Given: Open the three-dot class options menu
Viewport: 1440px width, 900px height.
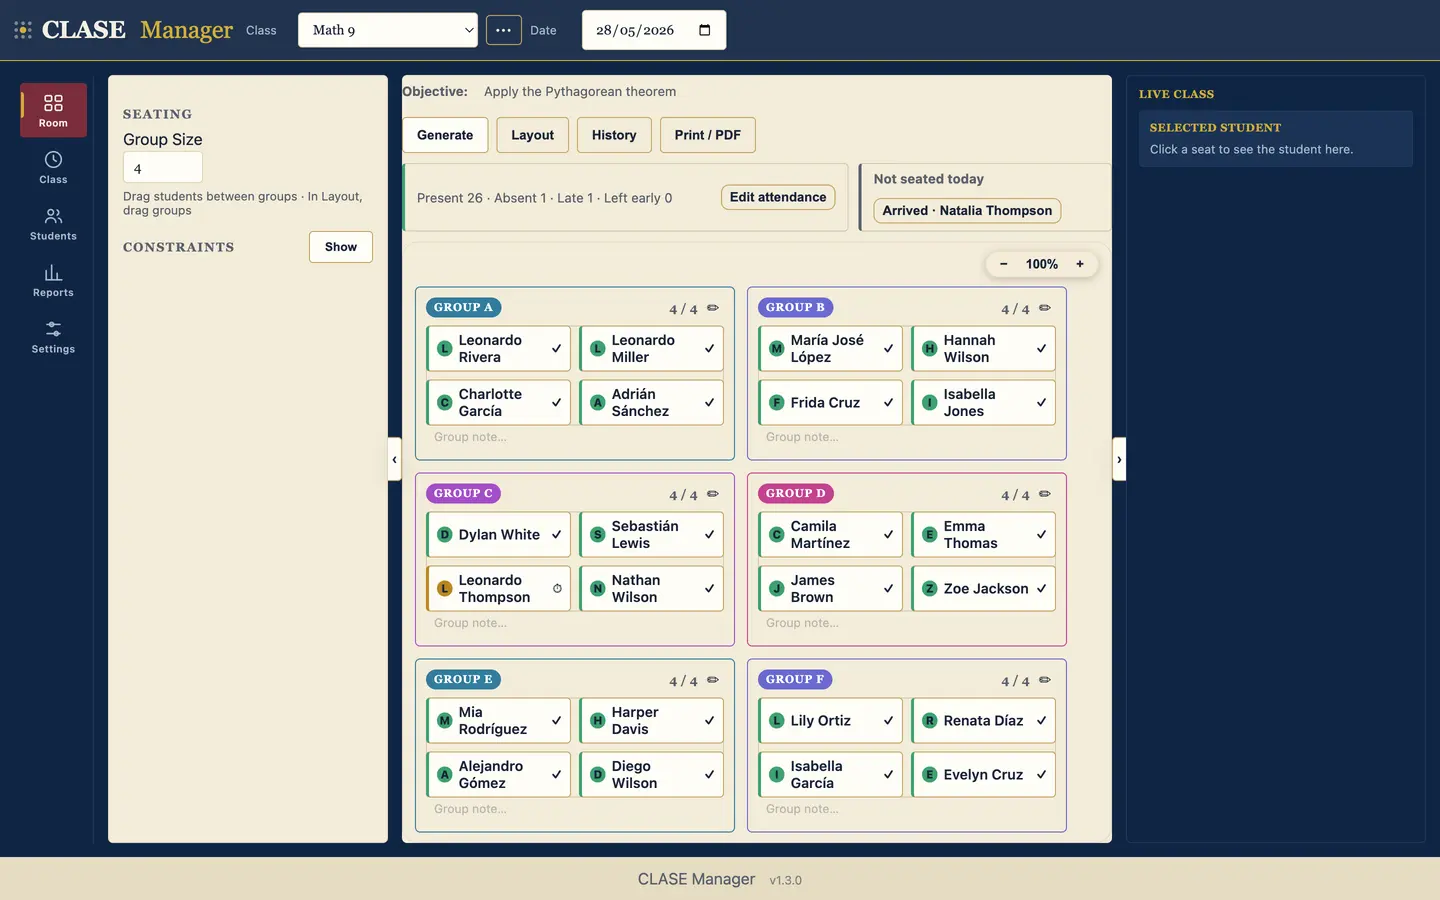Looking at the screenshot, I should tap(504, 30).
